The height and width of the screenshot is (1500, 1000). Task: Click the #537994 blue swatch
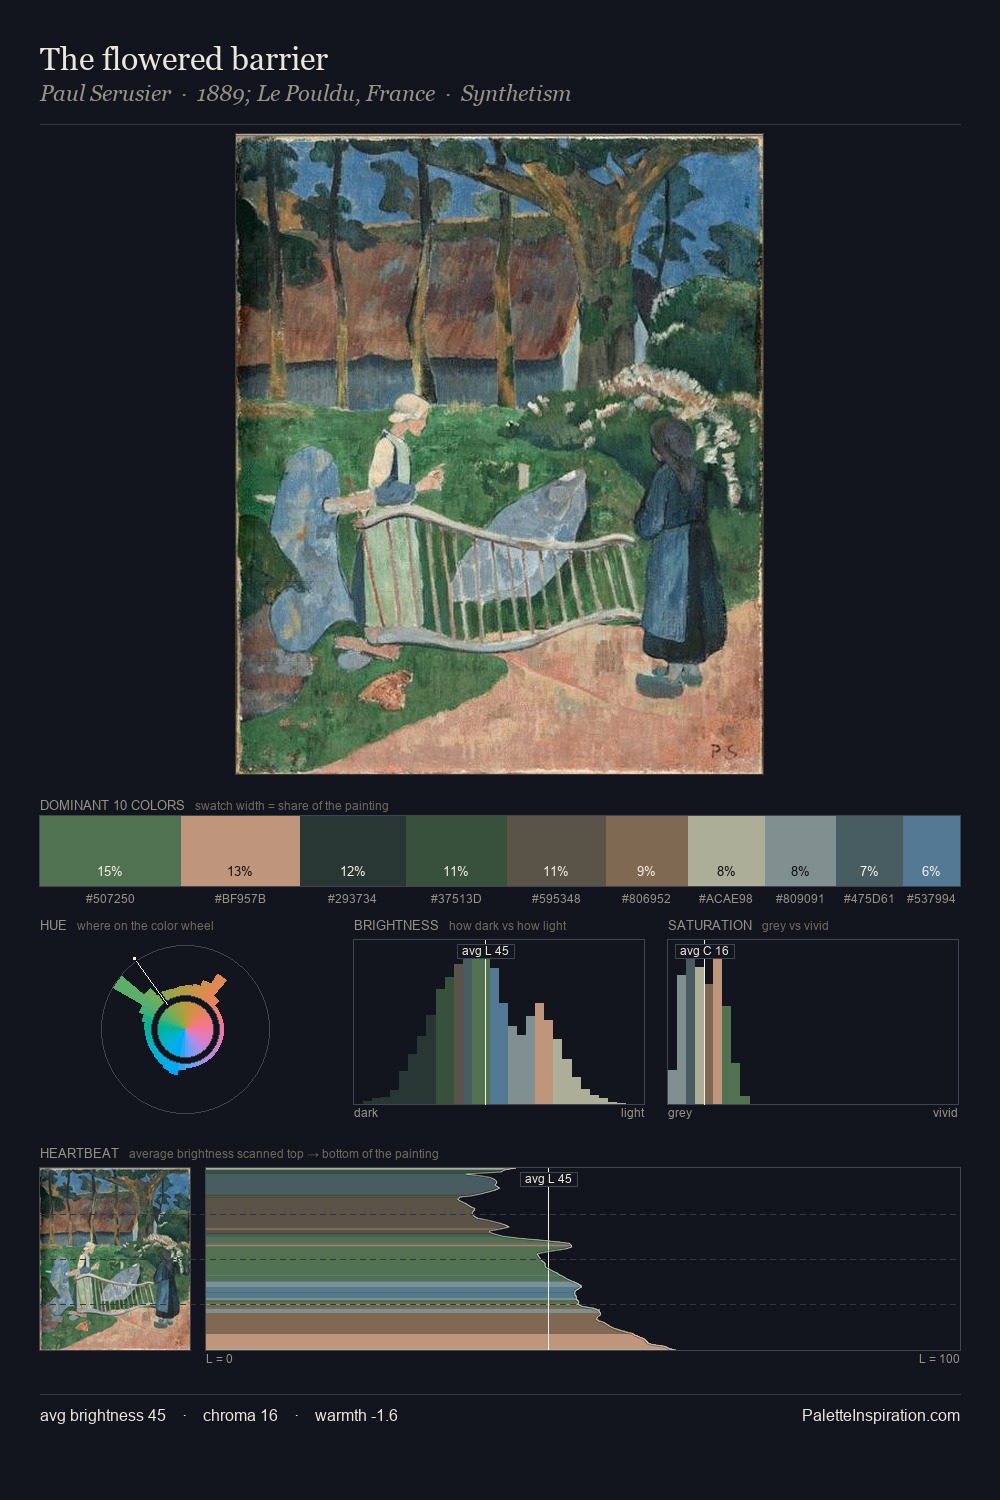click(x=931, y=851)
